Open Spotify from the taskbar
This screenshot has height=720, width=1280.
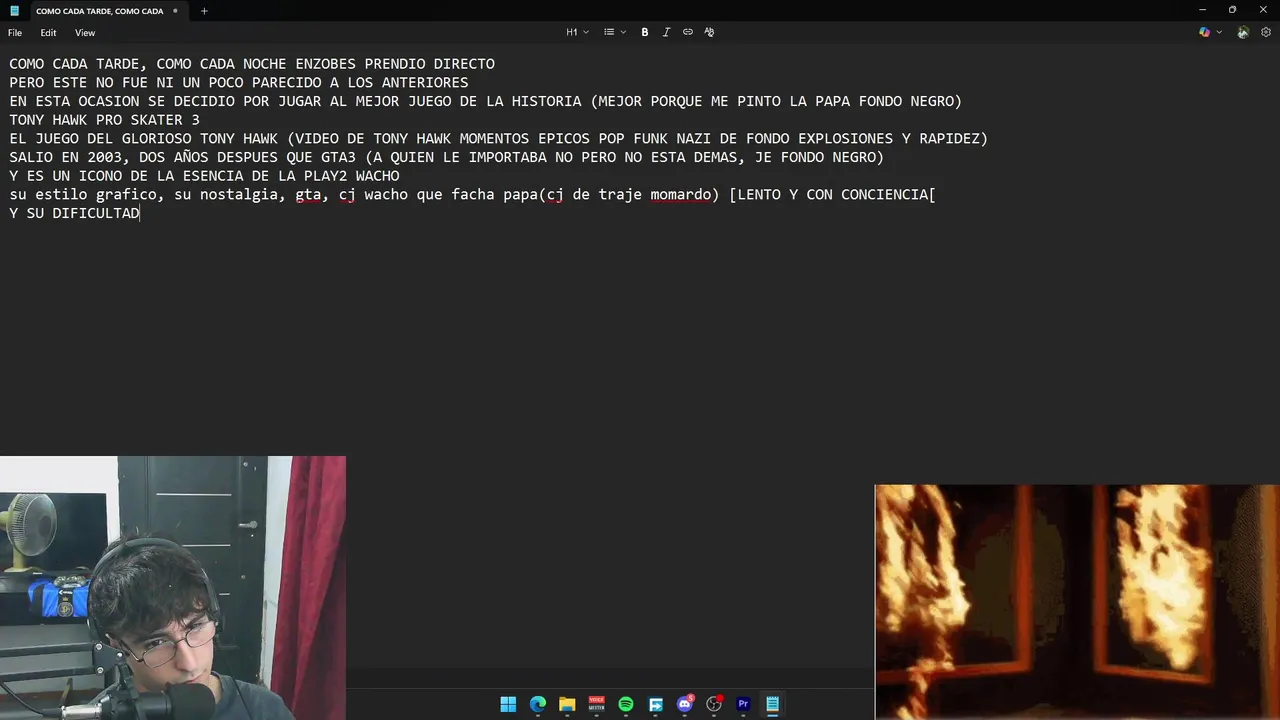(626, 704)
